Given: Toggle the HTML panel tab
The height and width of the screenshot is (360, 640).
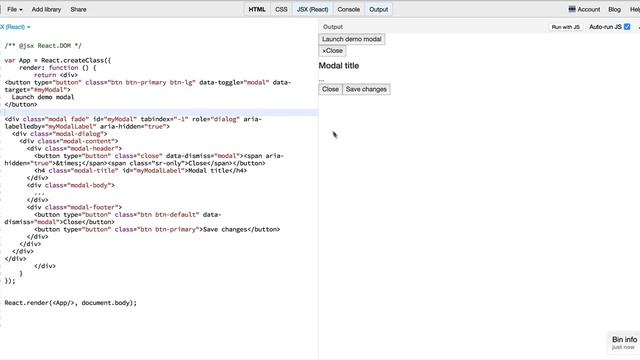Looking at the screenshot, I should [x=257, y=9].
